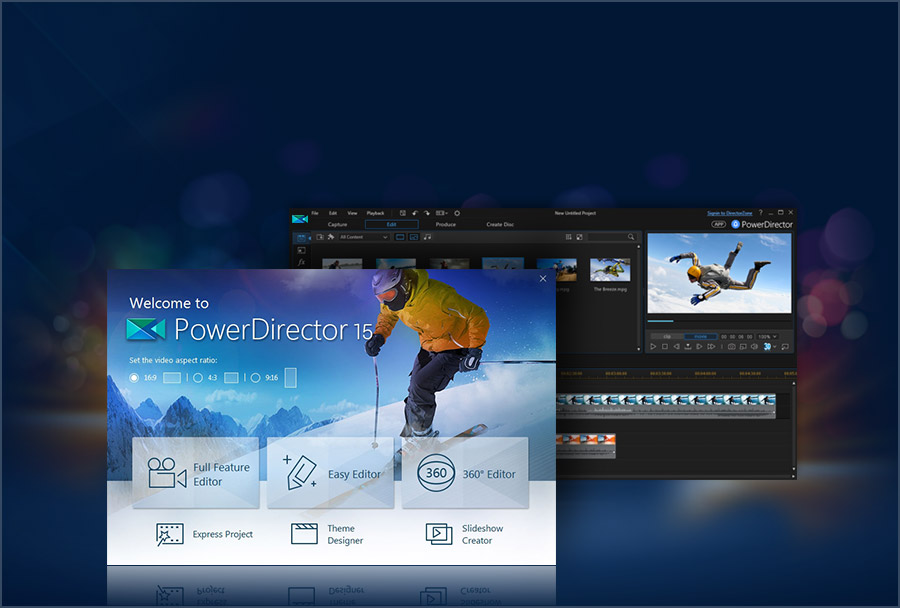Screen dimensions: 900x608
Task: Switch preview to Movie mode
Action: pyautogui.click(x=701, y=336)
